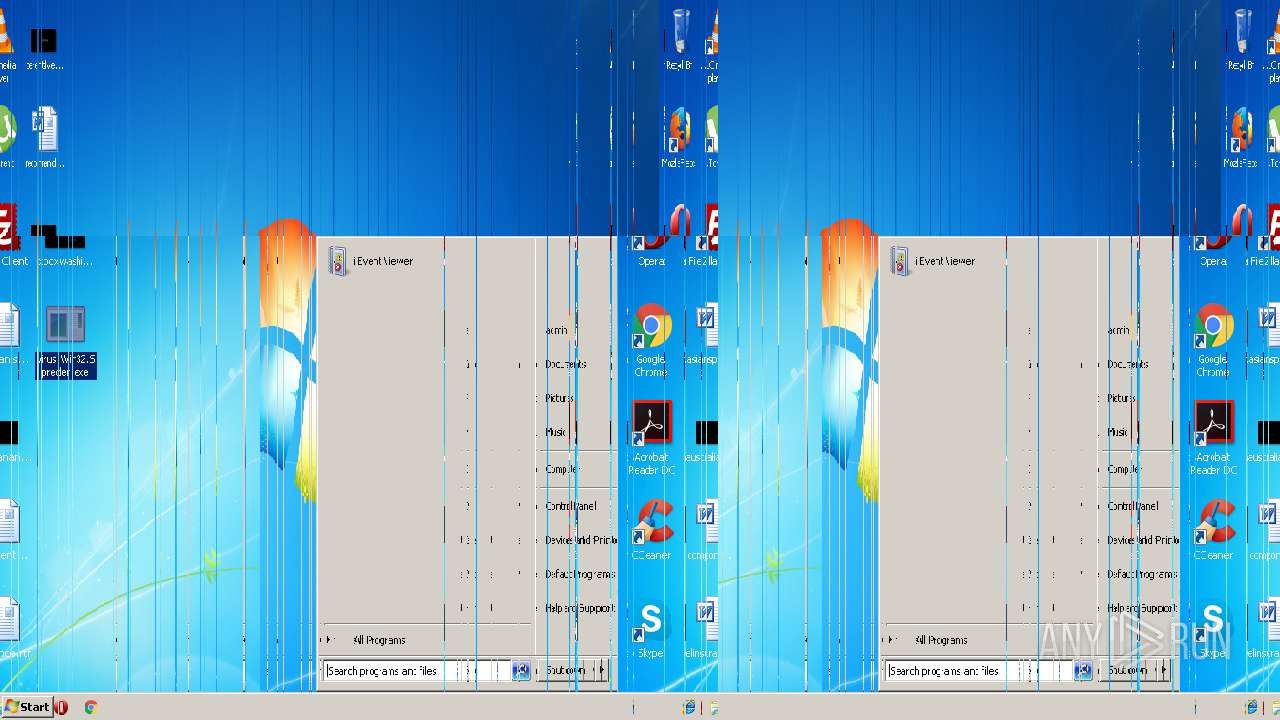Open Pictures in left Start menu copy
The image size is (1280, 720).
559,398
